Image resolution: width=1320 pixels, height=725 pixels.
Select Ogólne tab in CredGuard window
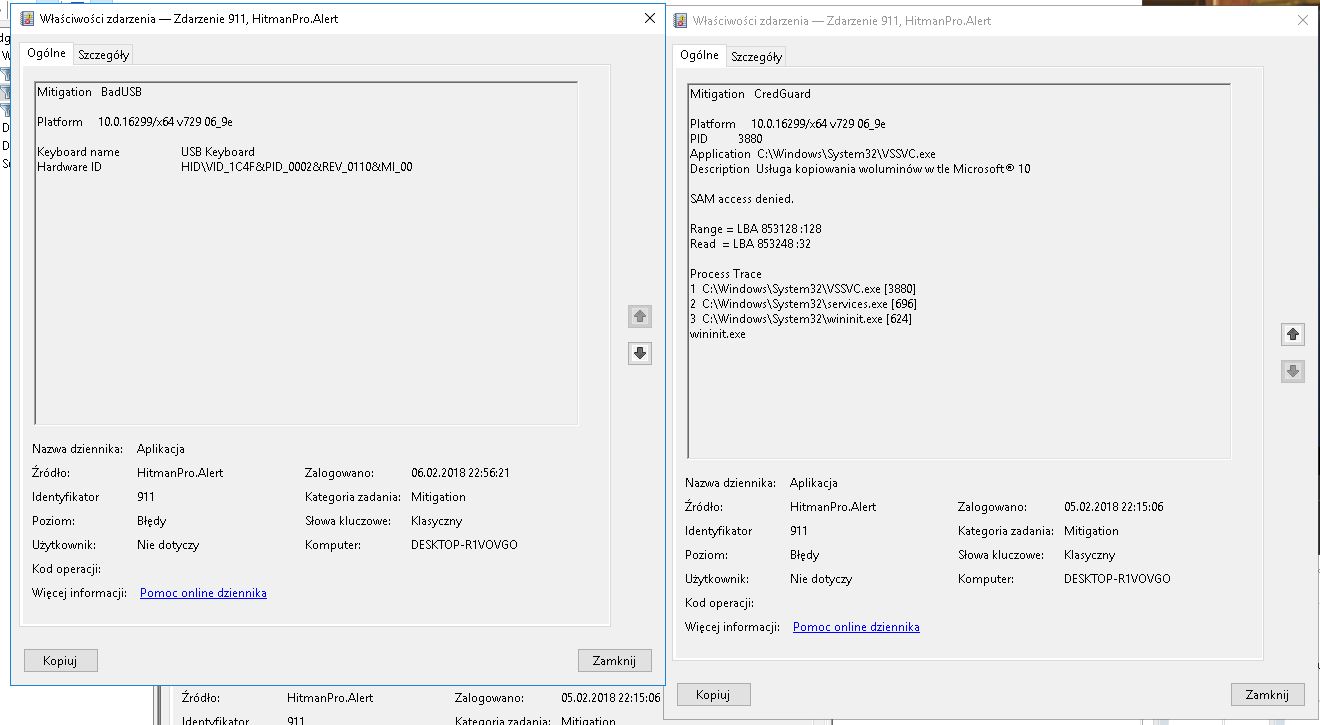(699, 55)
